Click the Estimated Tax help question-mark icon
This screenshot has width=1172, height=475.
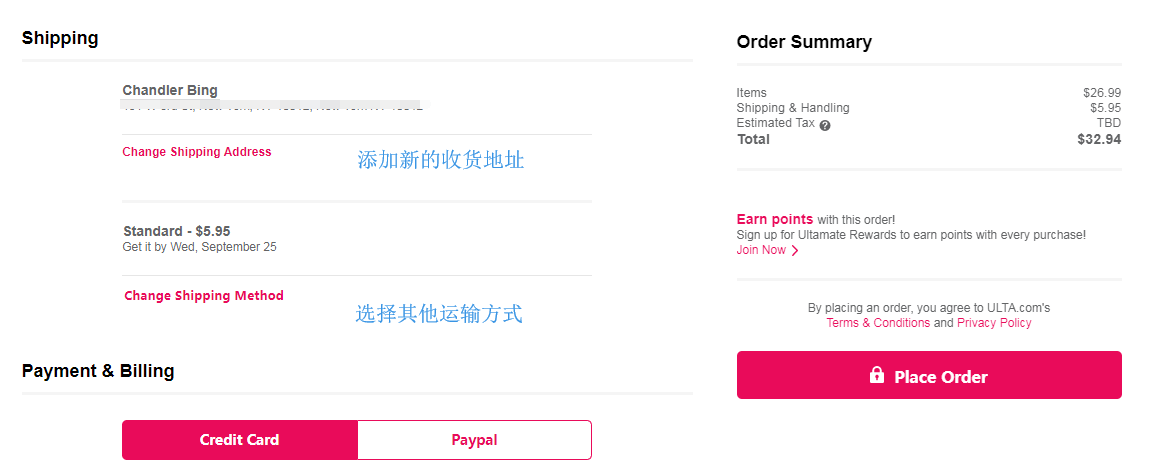tap(825, 126)
